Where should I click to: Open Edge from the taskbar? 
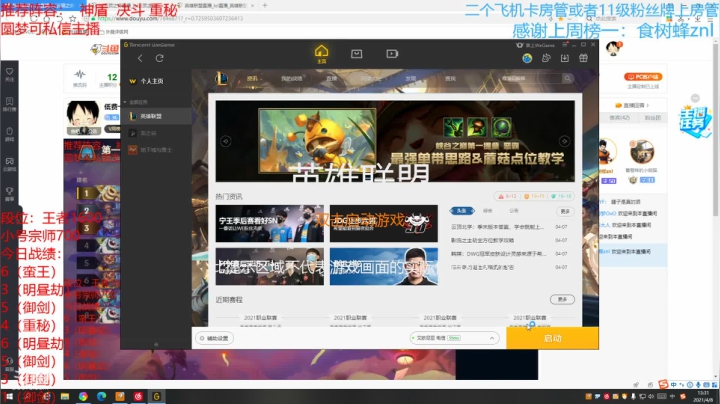[101, 396]
